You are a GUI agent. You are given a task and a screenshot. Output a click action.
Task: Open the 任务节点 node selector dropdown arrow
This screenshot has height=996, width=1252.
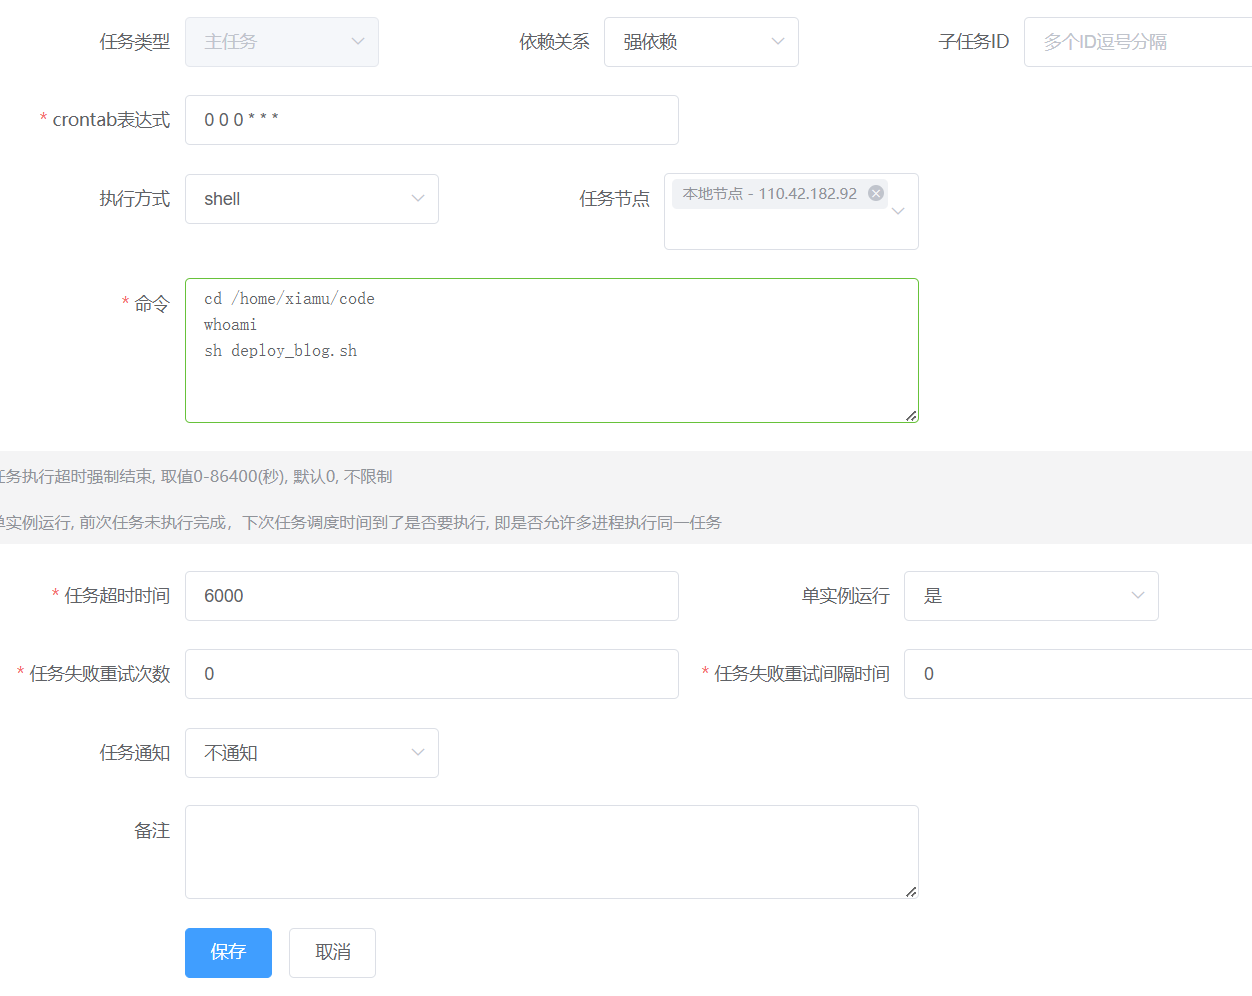pos(897,213)
